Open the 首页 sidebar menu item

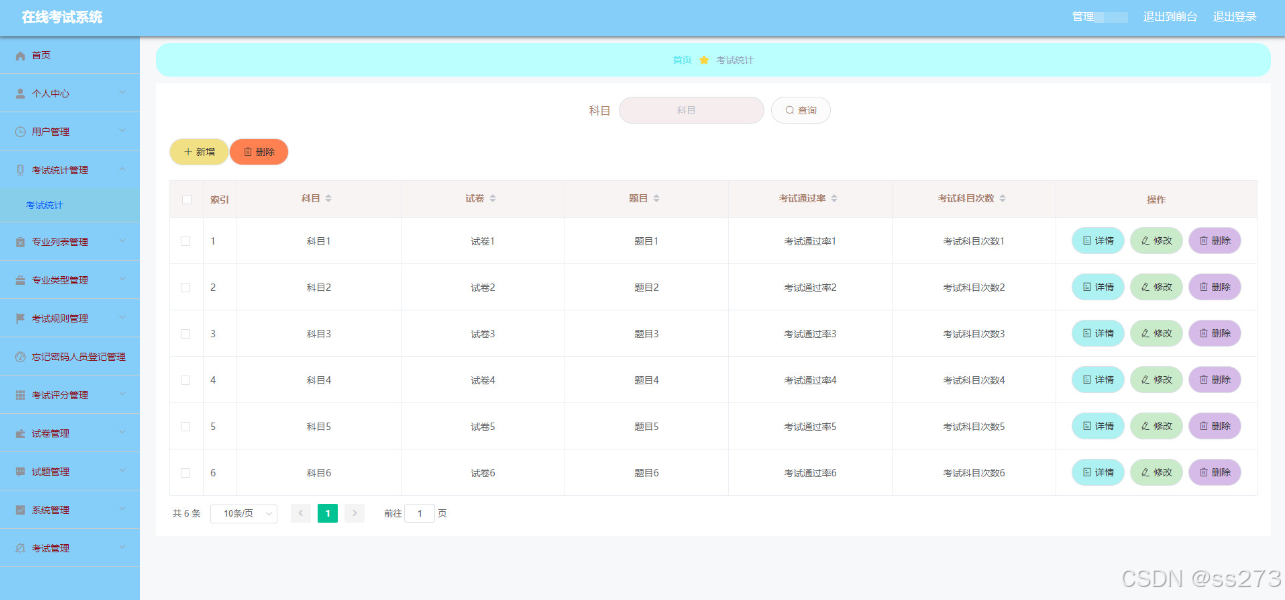click(x=70, y=56)
